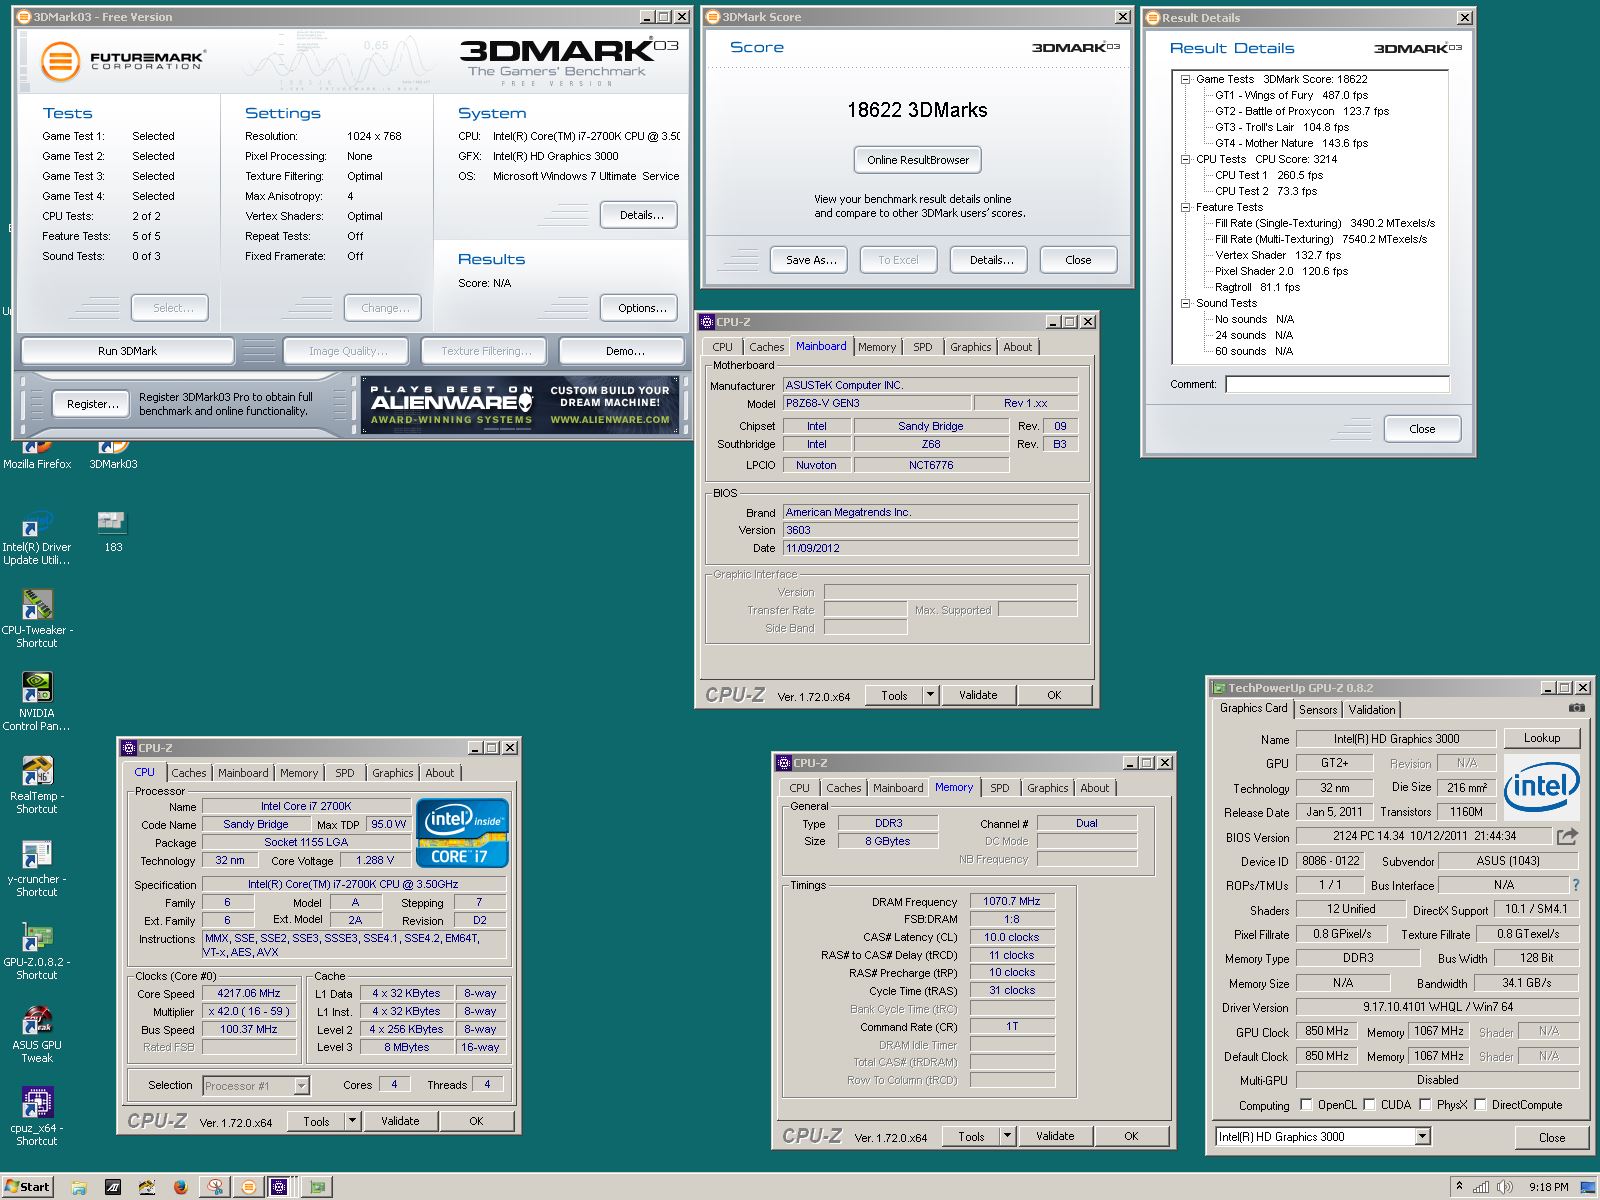Click Save As... in 3DMark Score window

coord(810,260)
